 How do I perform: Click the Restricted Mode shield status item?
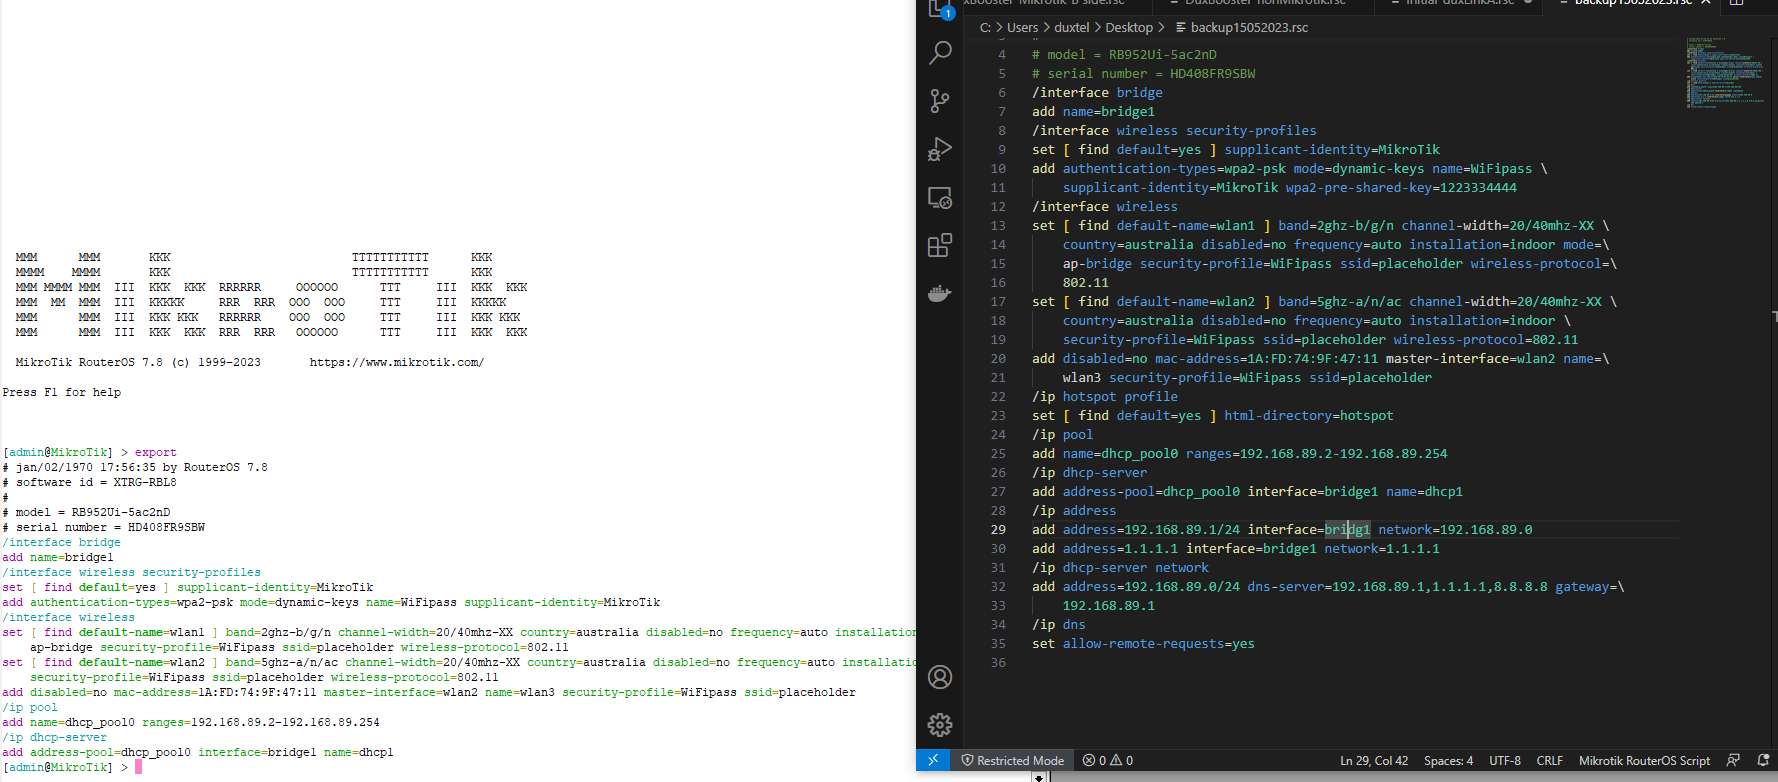coord(1012,760)
